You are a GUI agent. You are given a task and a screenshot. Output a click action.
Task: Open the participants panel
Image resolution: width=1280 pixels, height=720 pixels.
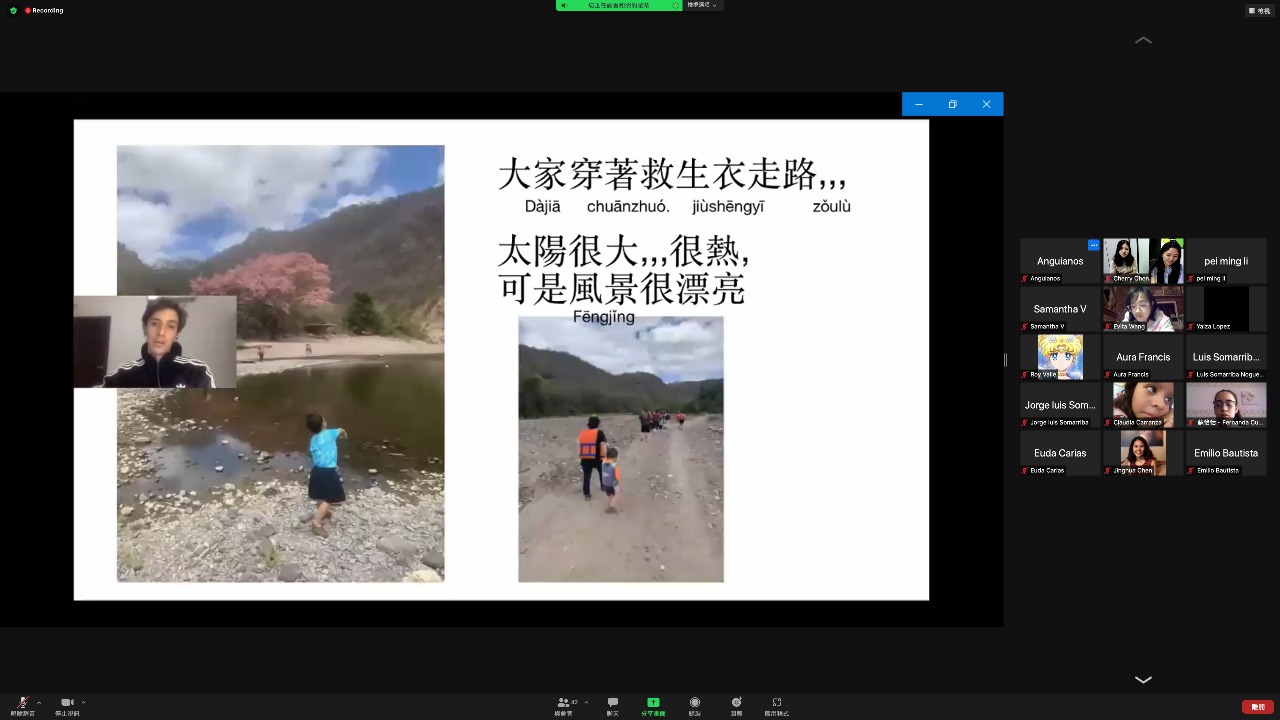pos(565,704)
